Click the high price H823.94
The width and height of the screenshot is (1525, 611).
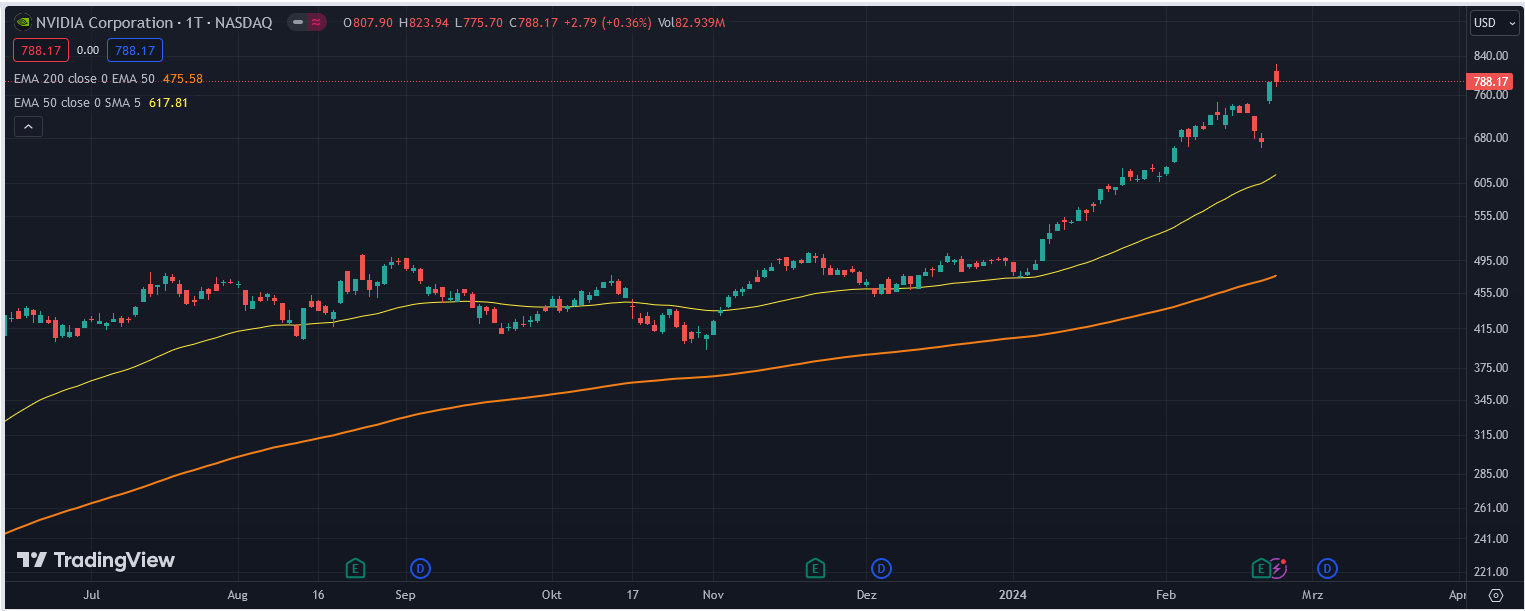point(423,23)
